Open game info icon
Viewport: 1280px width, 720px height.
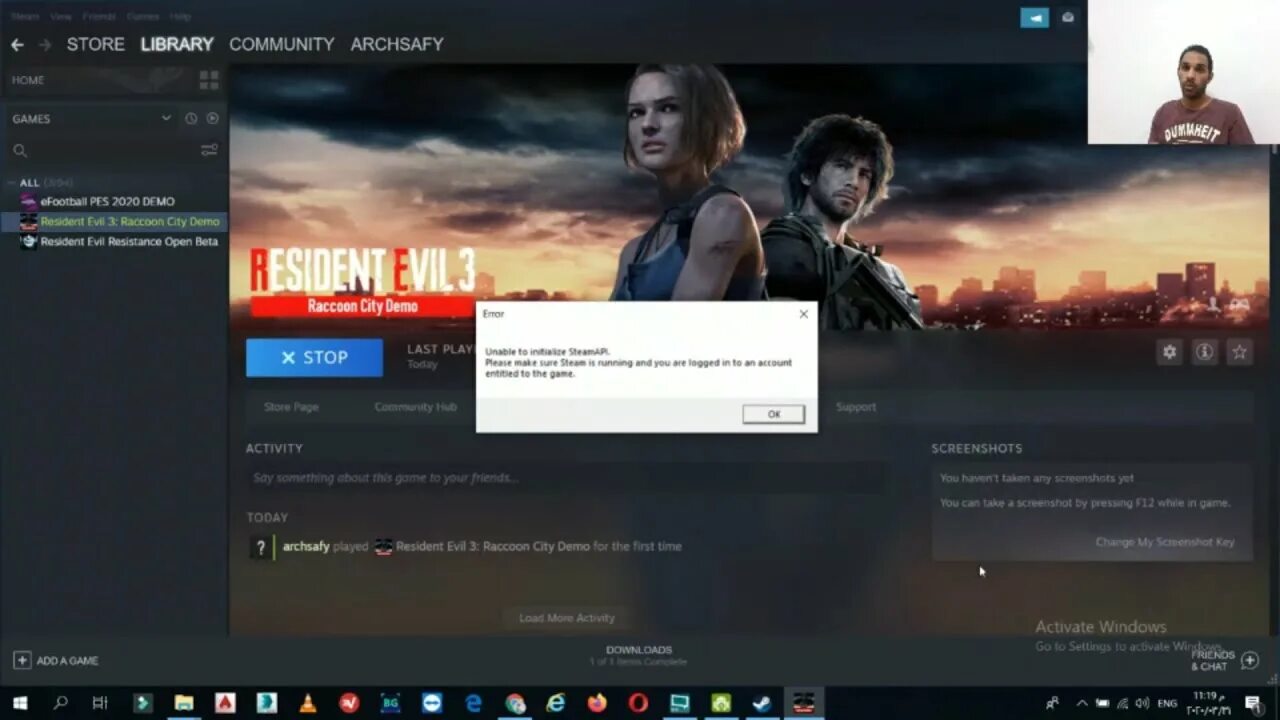(1204, 352)
